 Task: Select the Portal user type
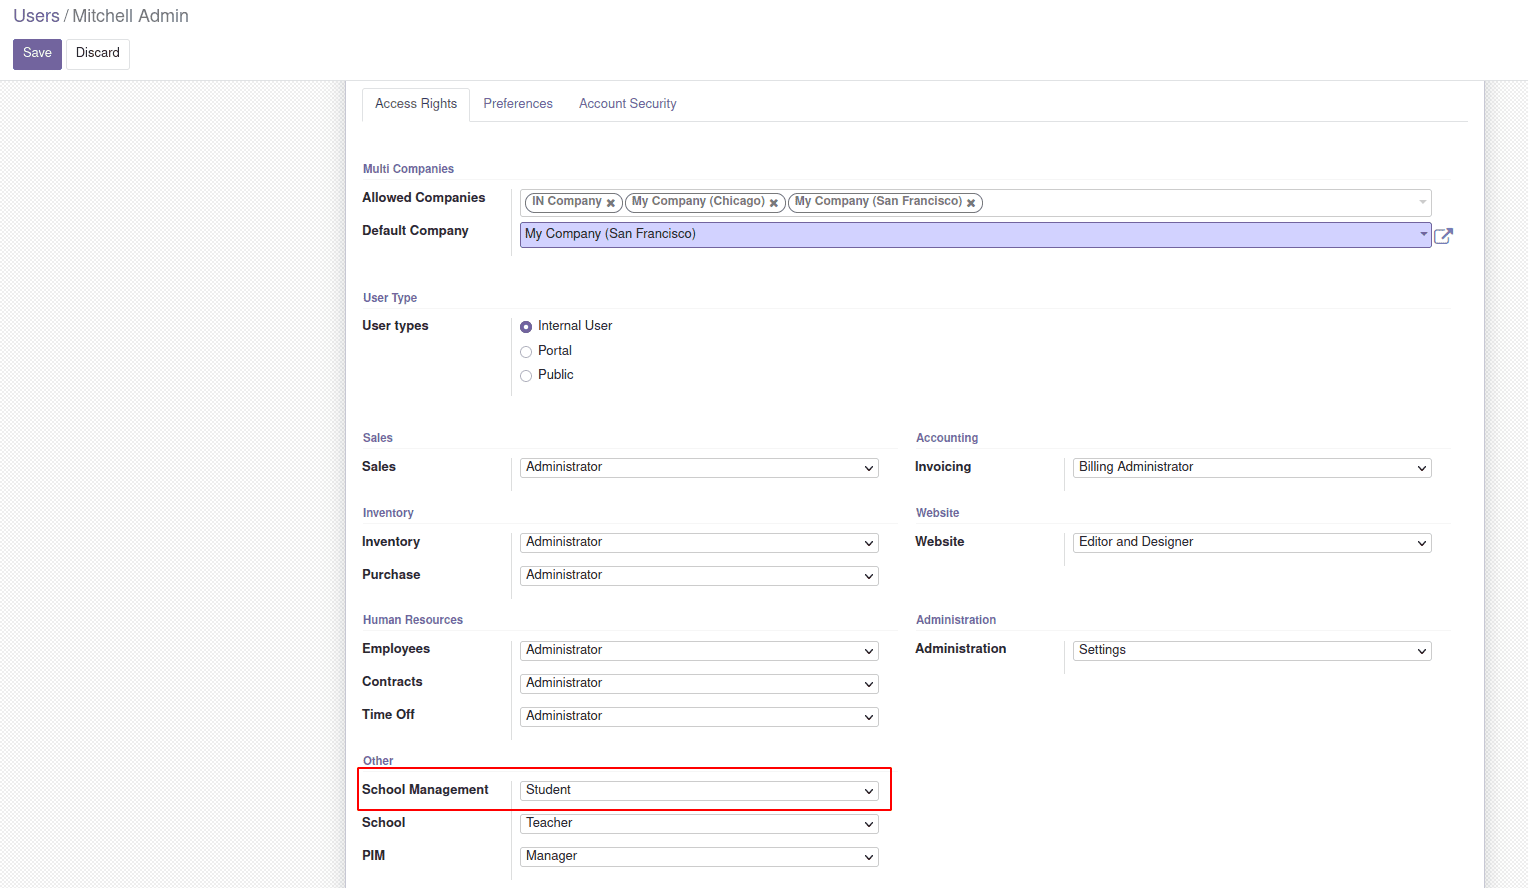(x=526, y=352)
